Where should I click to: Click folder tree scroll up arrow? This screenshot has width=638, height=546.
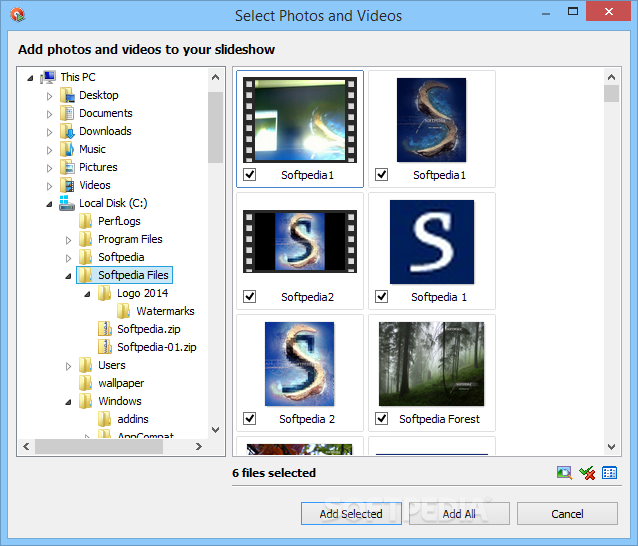216,77
